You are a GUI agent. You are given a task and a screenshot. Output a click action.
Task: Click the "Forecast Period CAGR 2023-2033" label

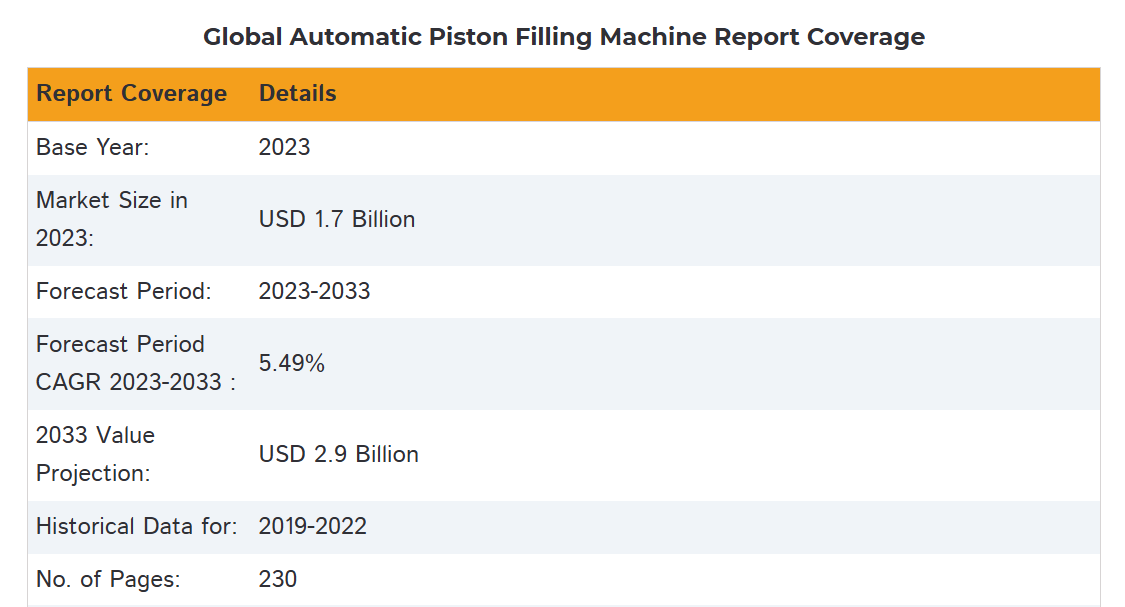pyautogui.click(x=135, y=363)
